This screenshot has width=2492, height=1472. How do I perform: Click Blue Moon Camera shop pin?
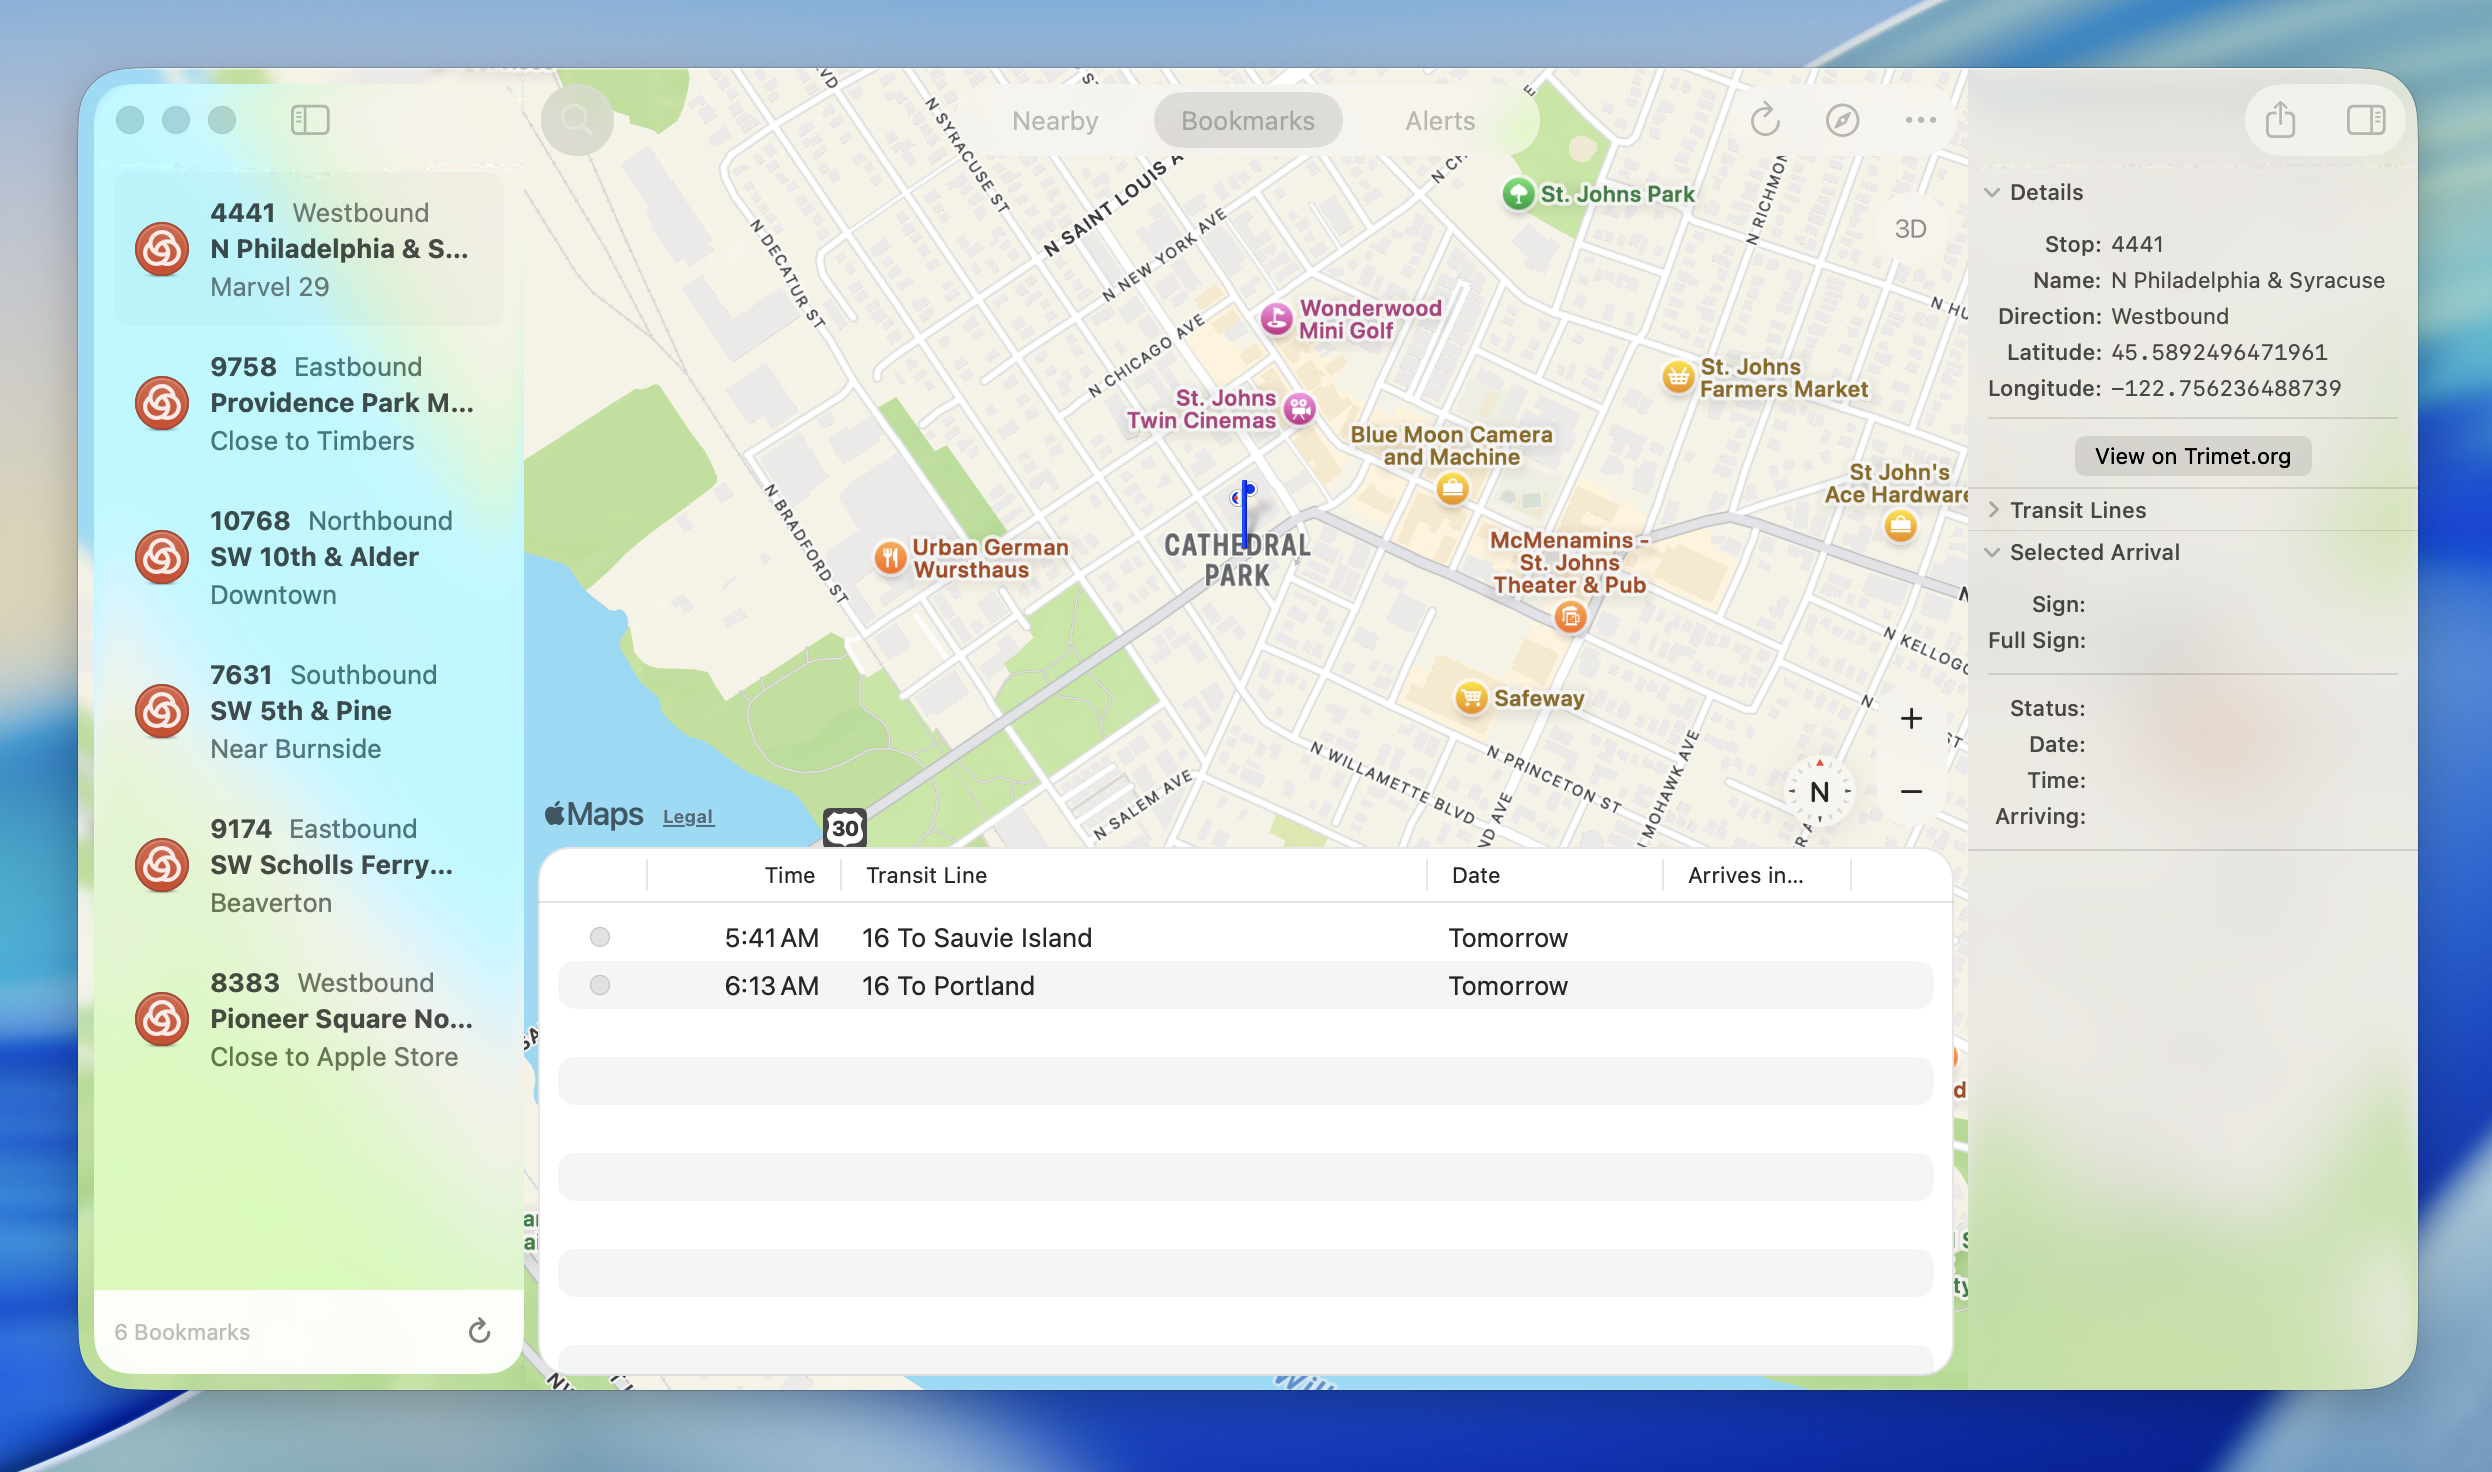tap(1452, 489)
